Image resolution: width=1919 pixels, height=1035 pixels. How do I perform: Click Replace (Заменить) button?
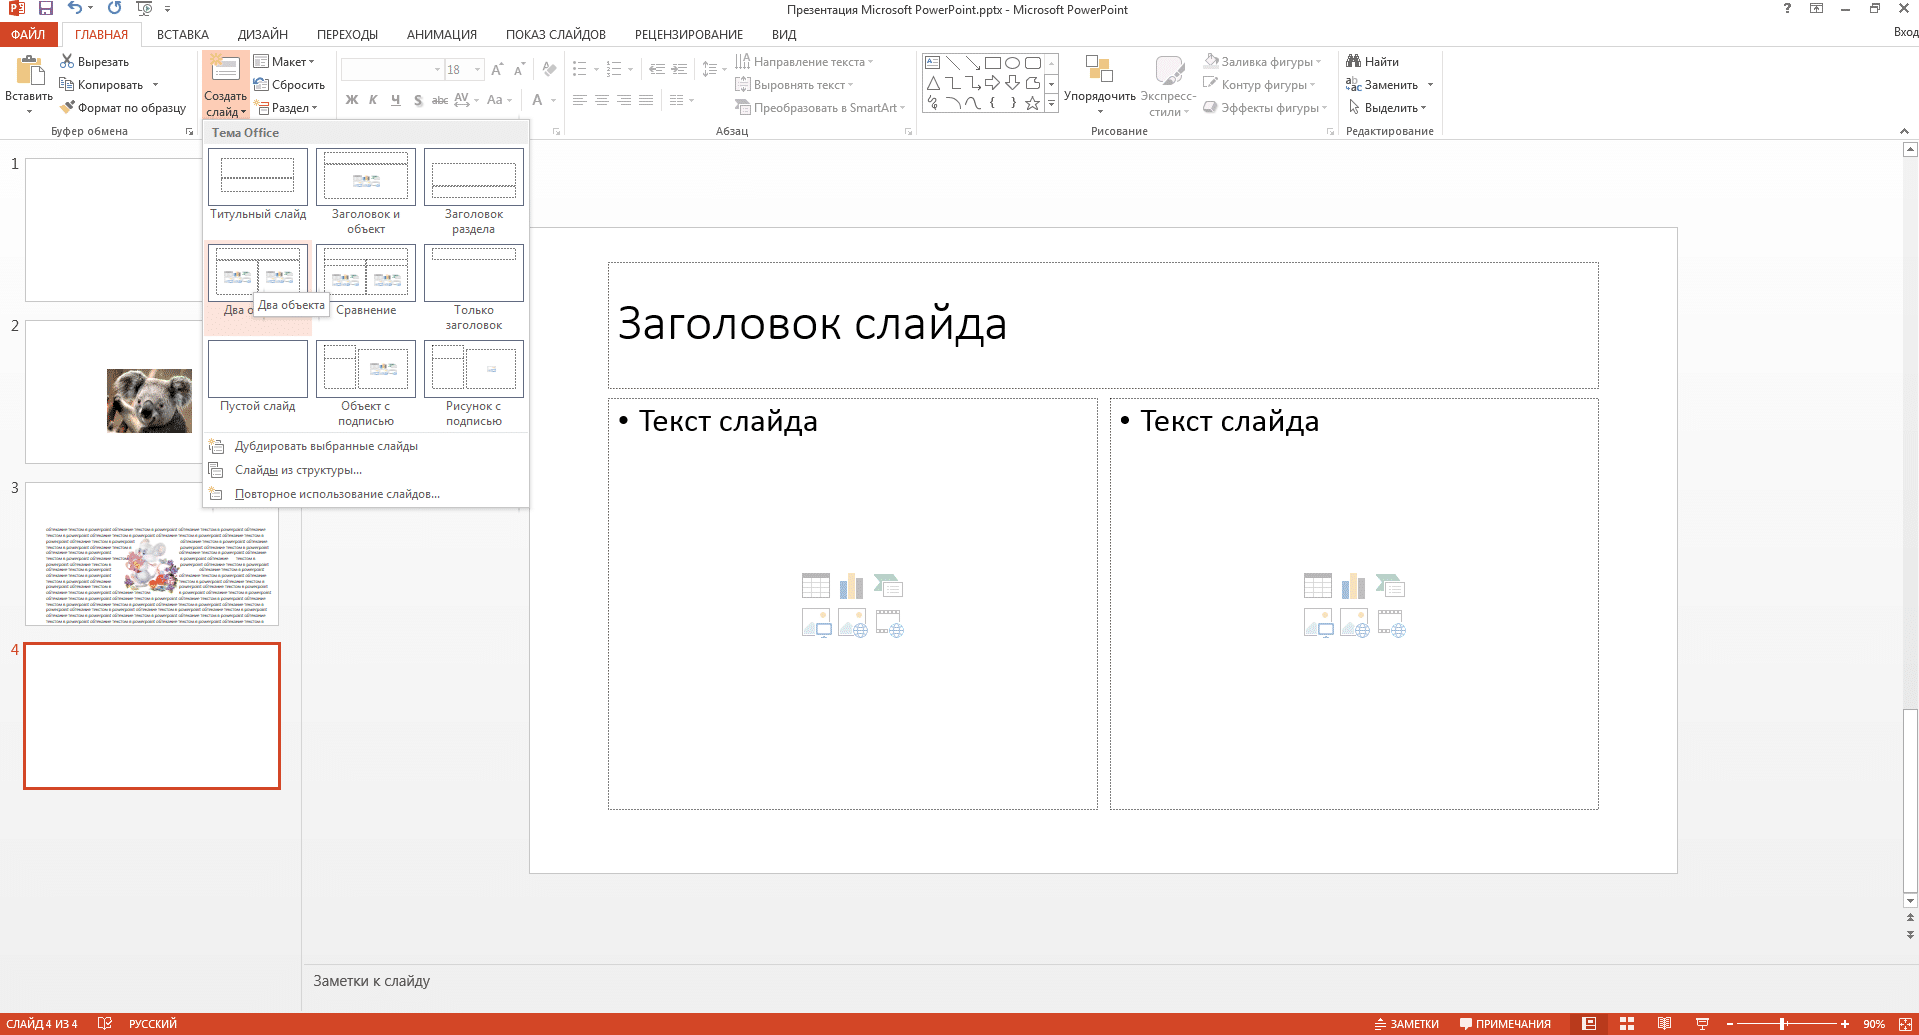coord(1383,85)
